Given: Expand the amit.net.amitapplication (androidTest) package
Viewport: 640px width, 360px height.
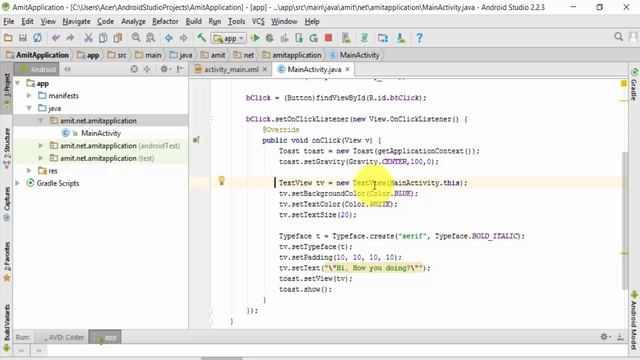Looking at the screenshot, I should coord(40,146).
